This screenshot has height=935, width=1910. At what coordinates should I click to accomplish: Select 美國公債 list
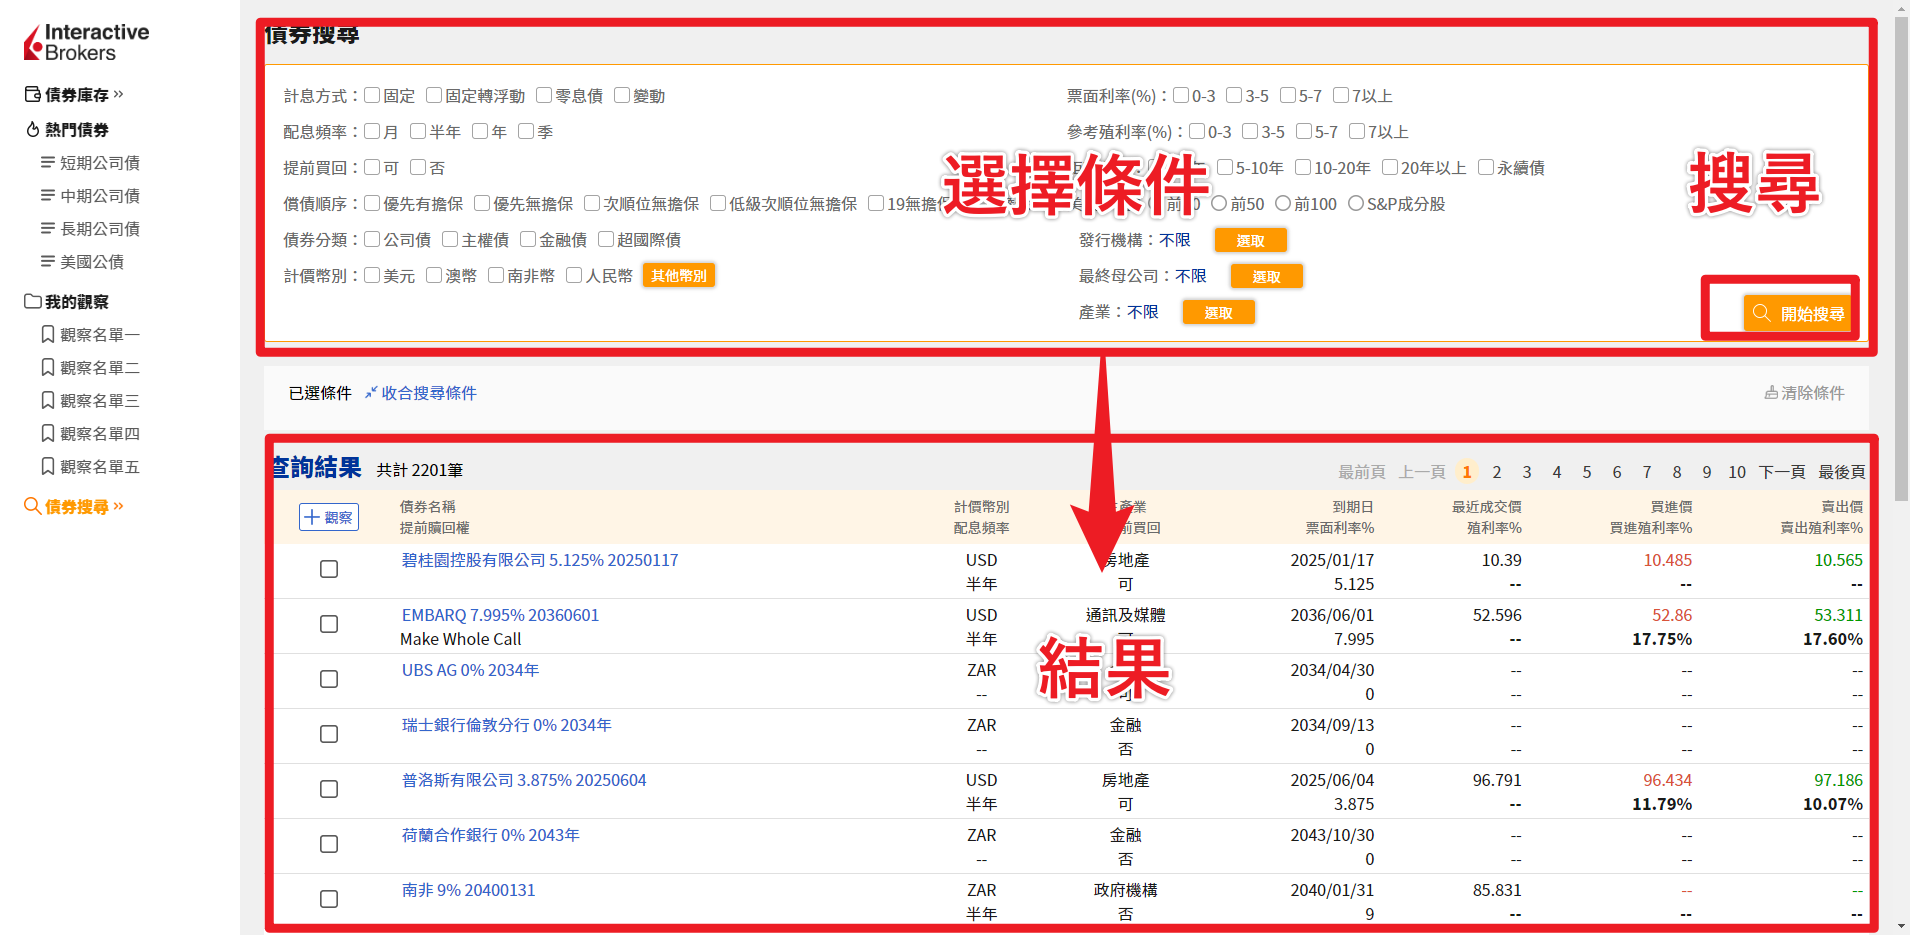point(82,262)
